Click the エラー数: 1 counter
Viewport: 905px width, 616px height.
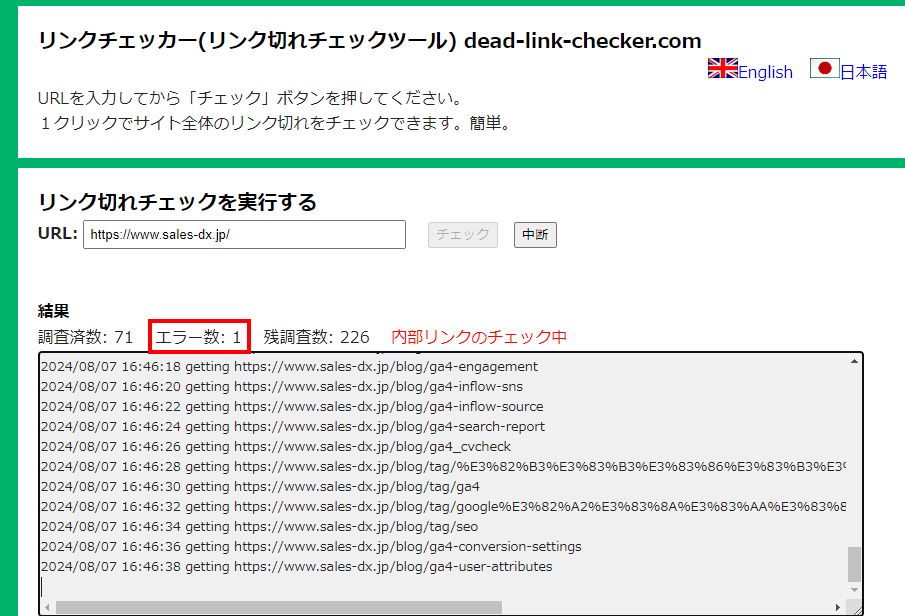point(199,337)
